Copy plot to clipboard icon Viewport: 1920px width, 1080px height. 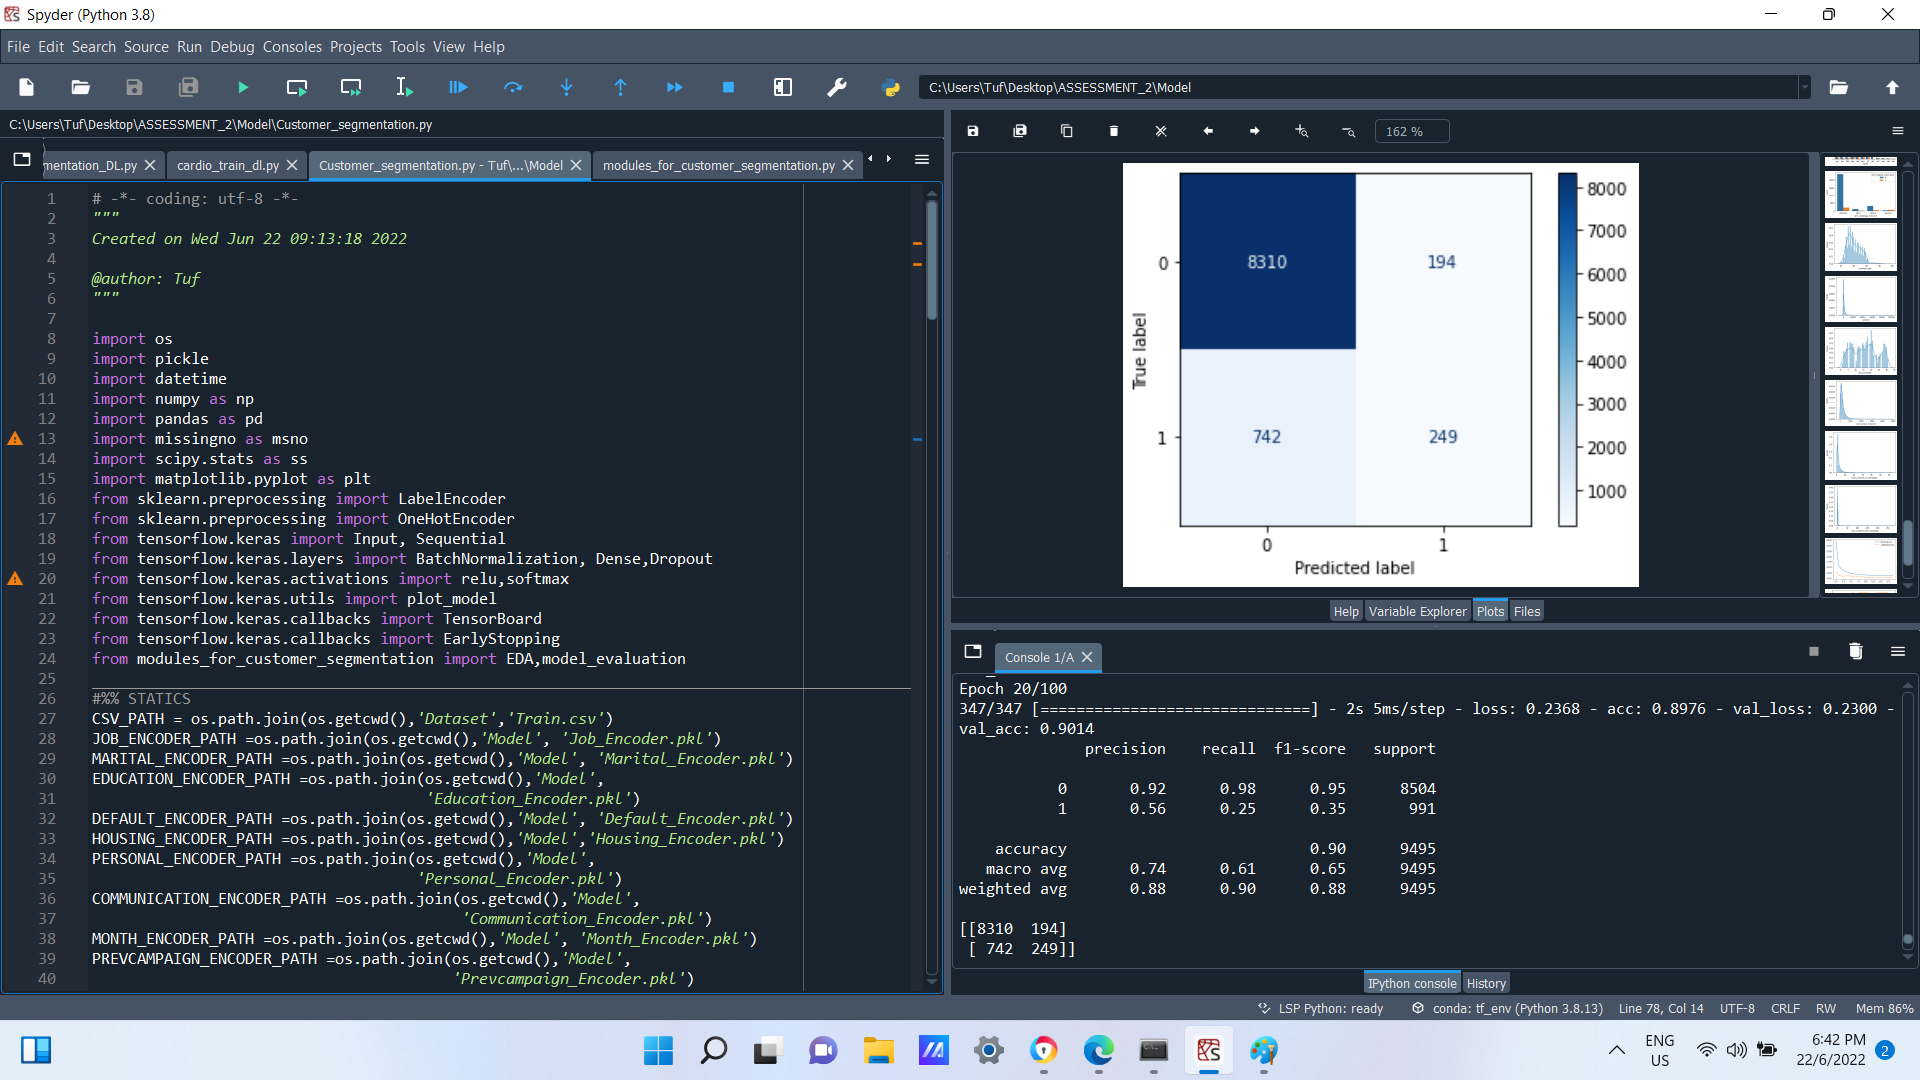(x=1067, y=131)
